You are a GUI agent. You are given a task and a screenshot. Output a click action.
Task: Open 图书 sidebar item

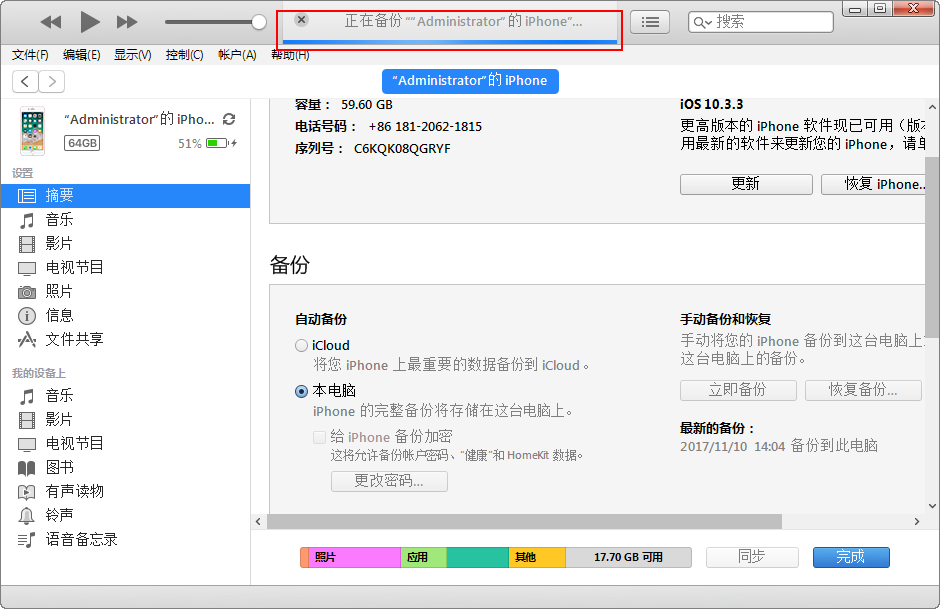click(125, 468)
